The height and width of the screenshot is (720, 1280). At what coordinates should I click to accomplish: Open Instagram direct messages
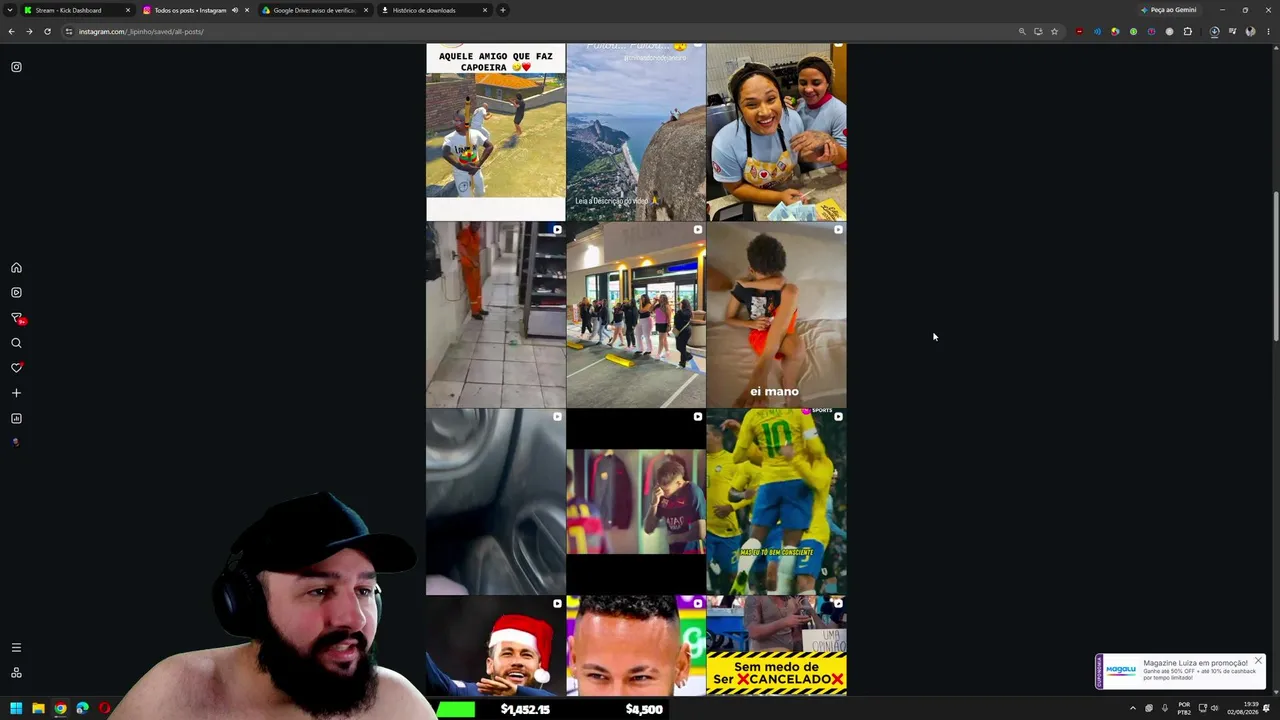pos(16,318)
